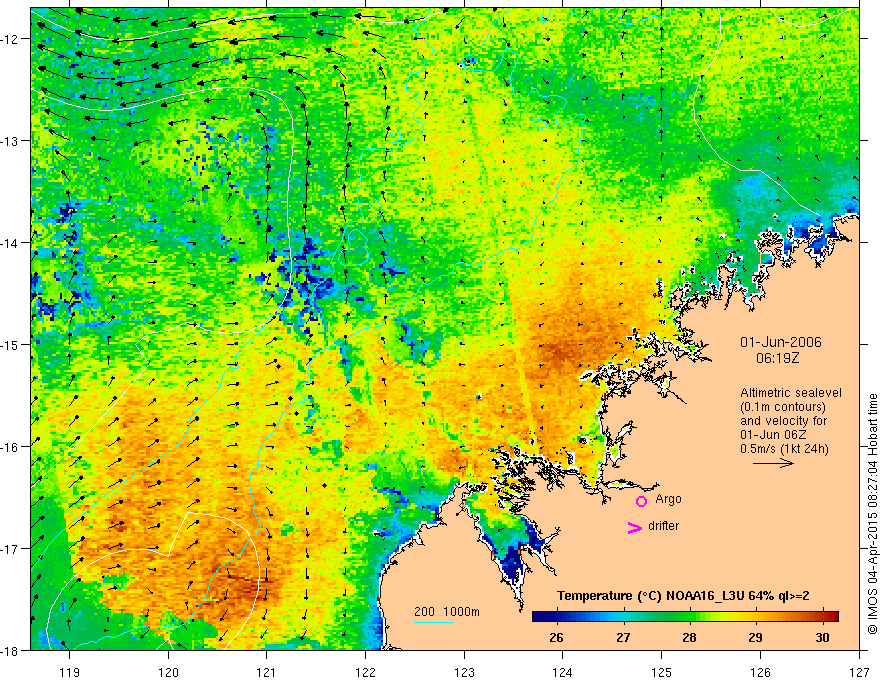Image resolution: width=880 pixels, height=680 pixels.
Task: Click the color bar label 29
Action: pyautogui.click(x=755, y=637)
